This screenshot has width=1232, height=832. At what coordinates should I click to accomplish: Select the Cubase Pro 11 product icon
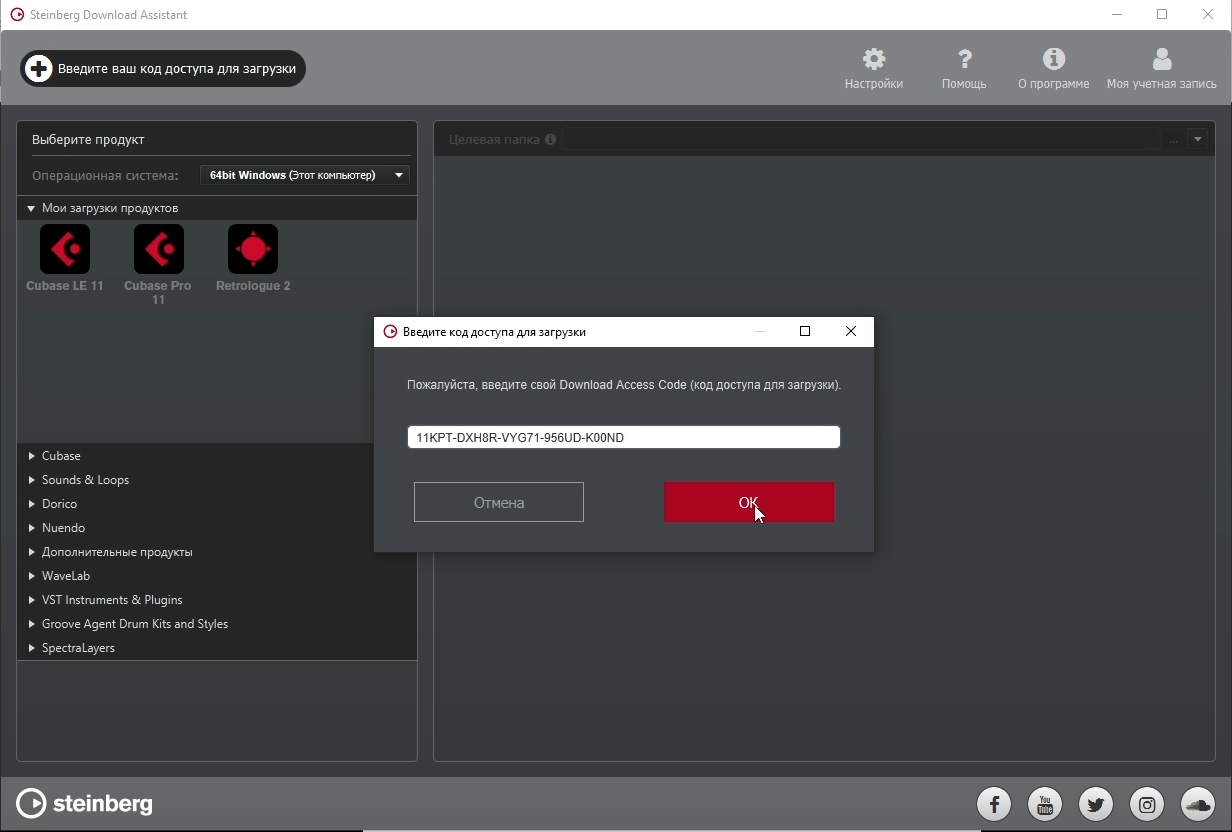pyautogui.click(x=159, y=249)
